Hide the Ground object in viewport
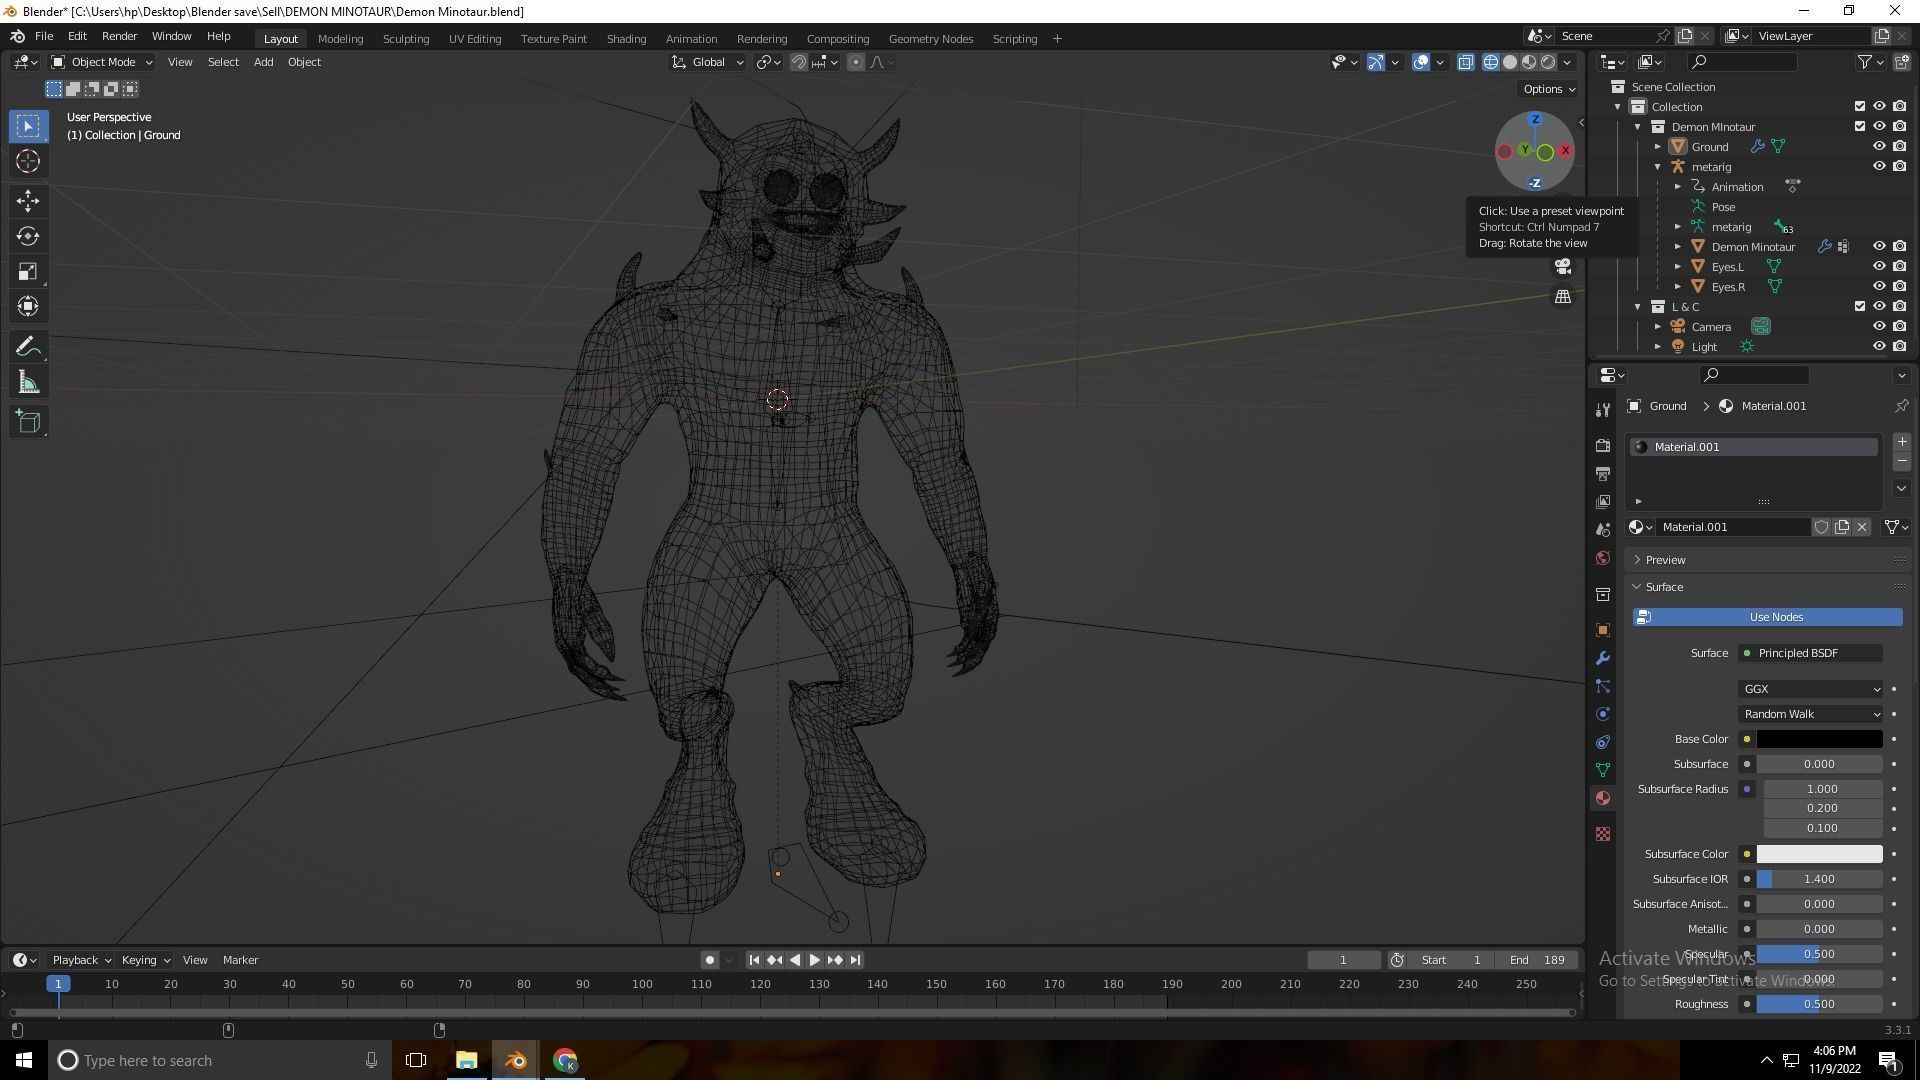Screen dimensions: 1920x1080 click(1879, 146)
